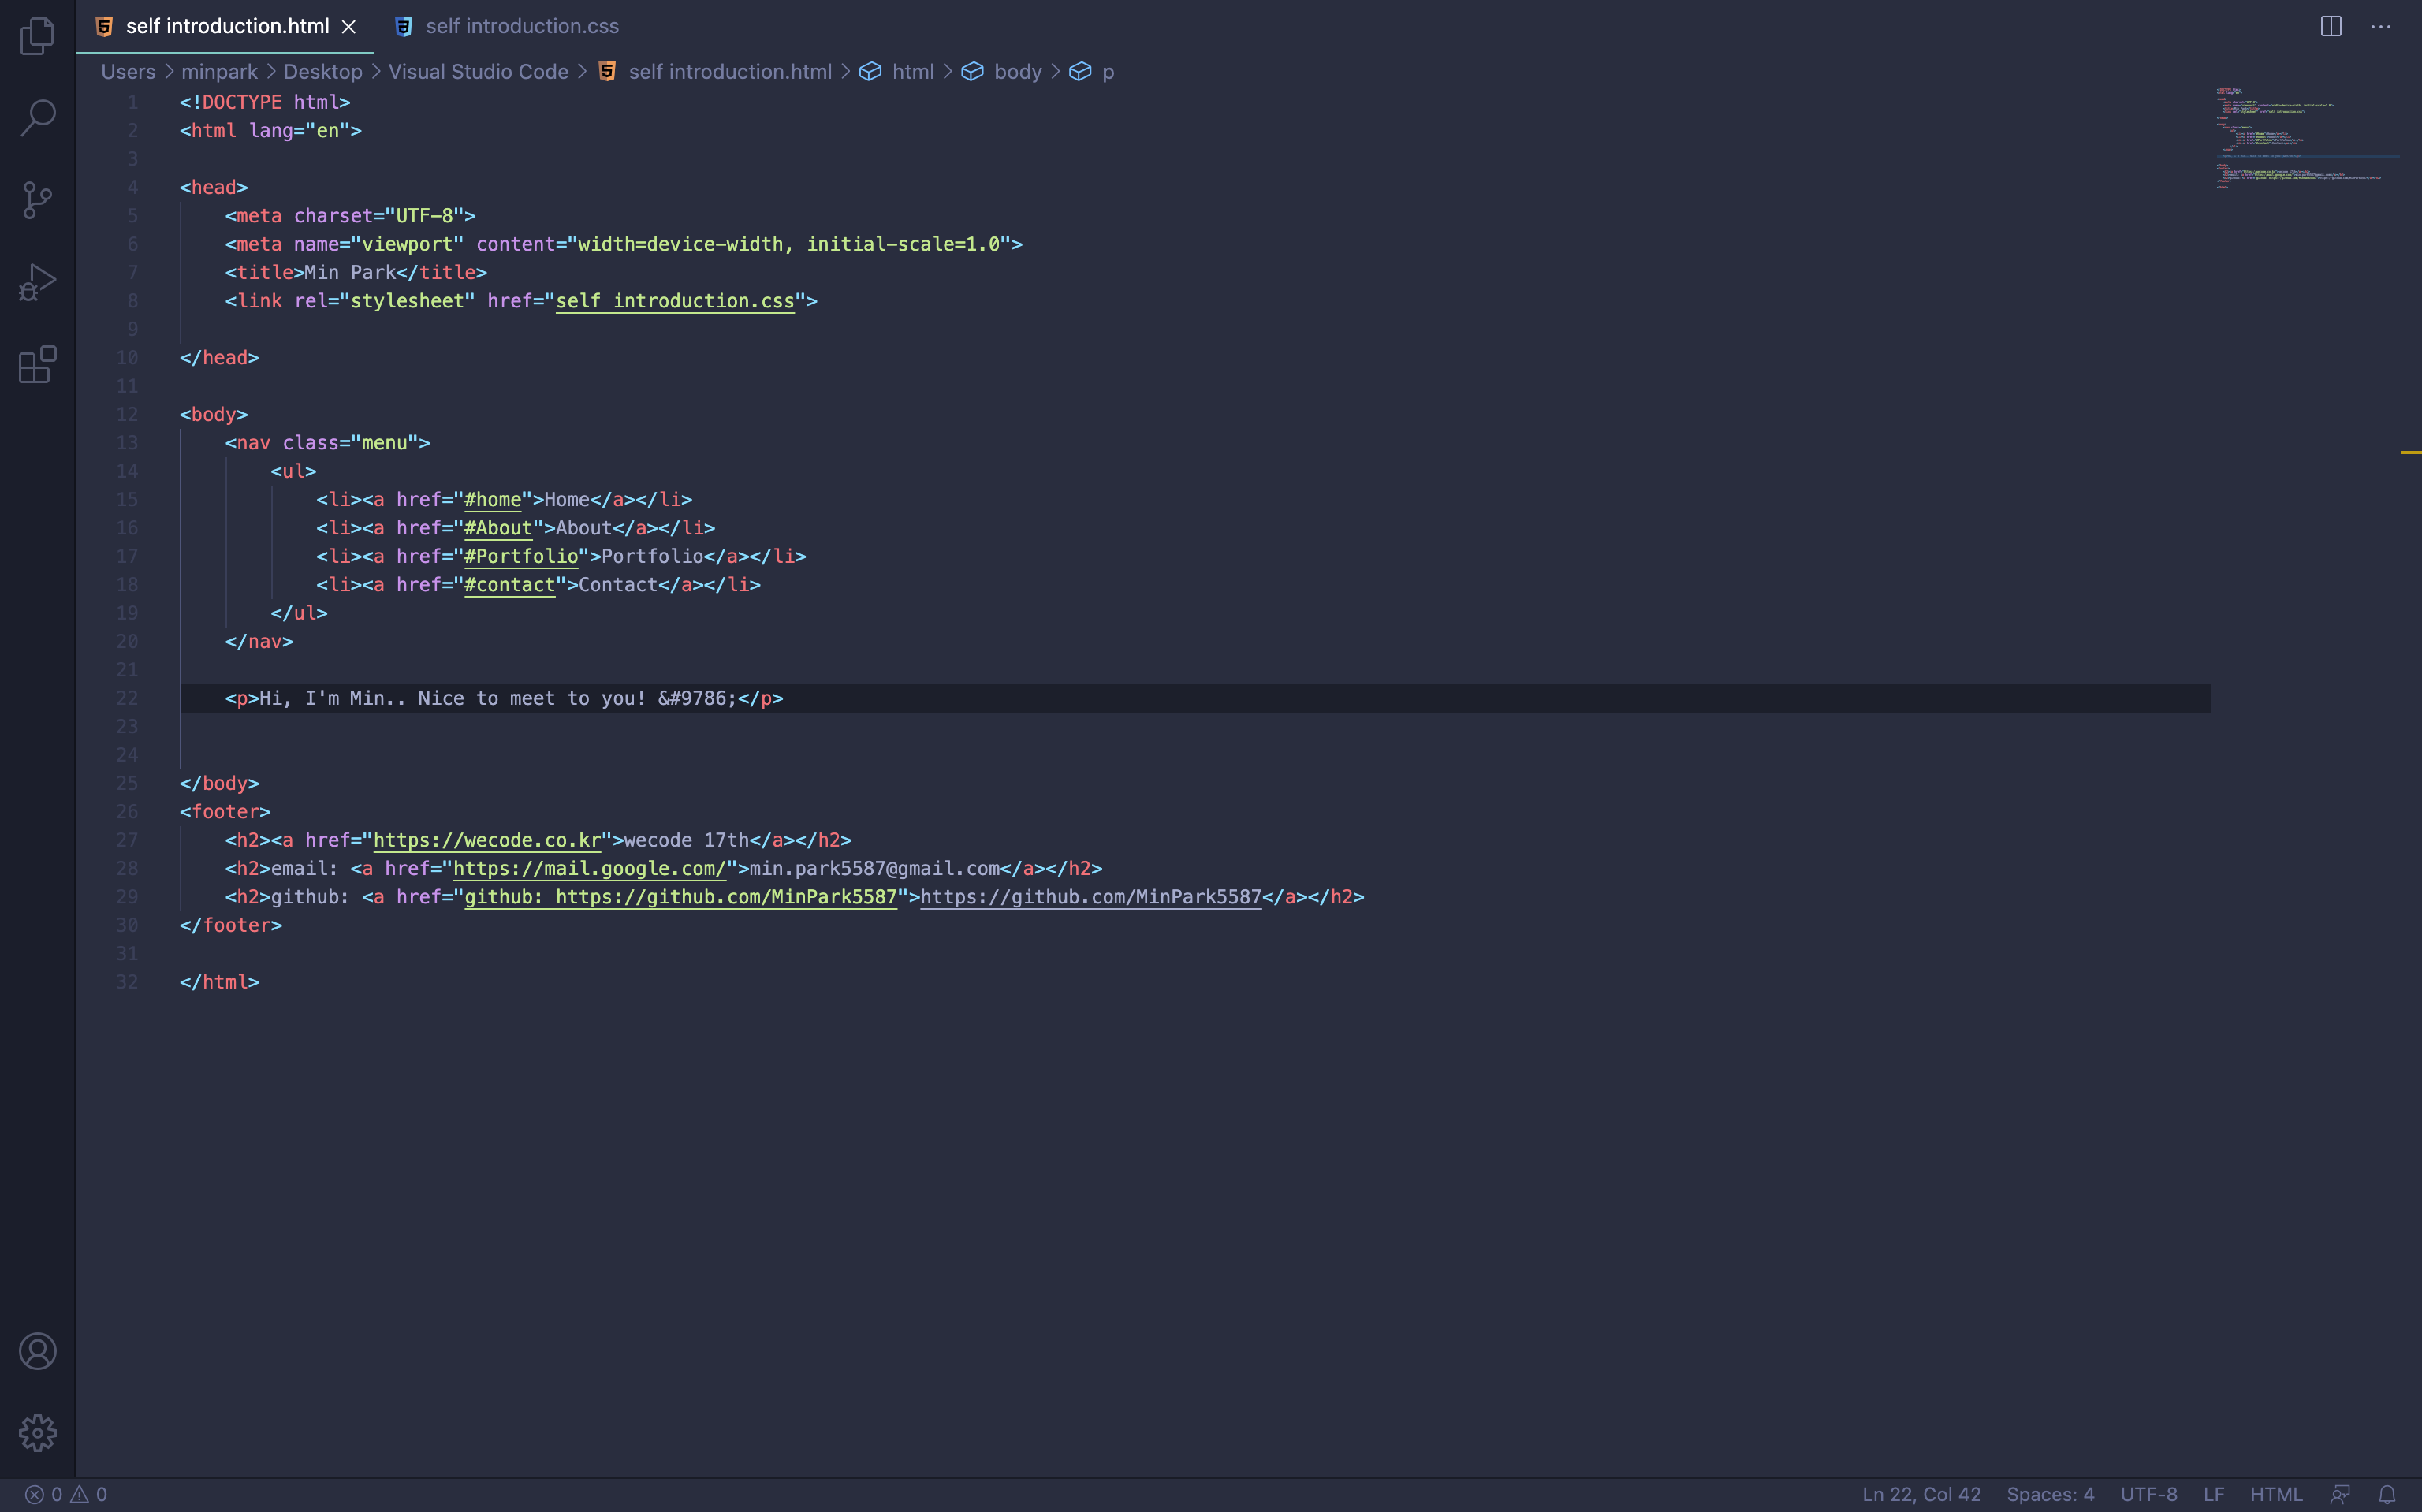Click the Desktop breadcrumb folder
2422x1512 pixels.
pos(322,72)
